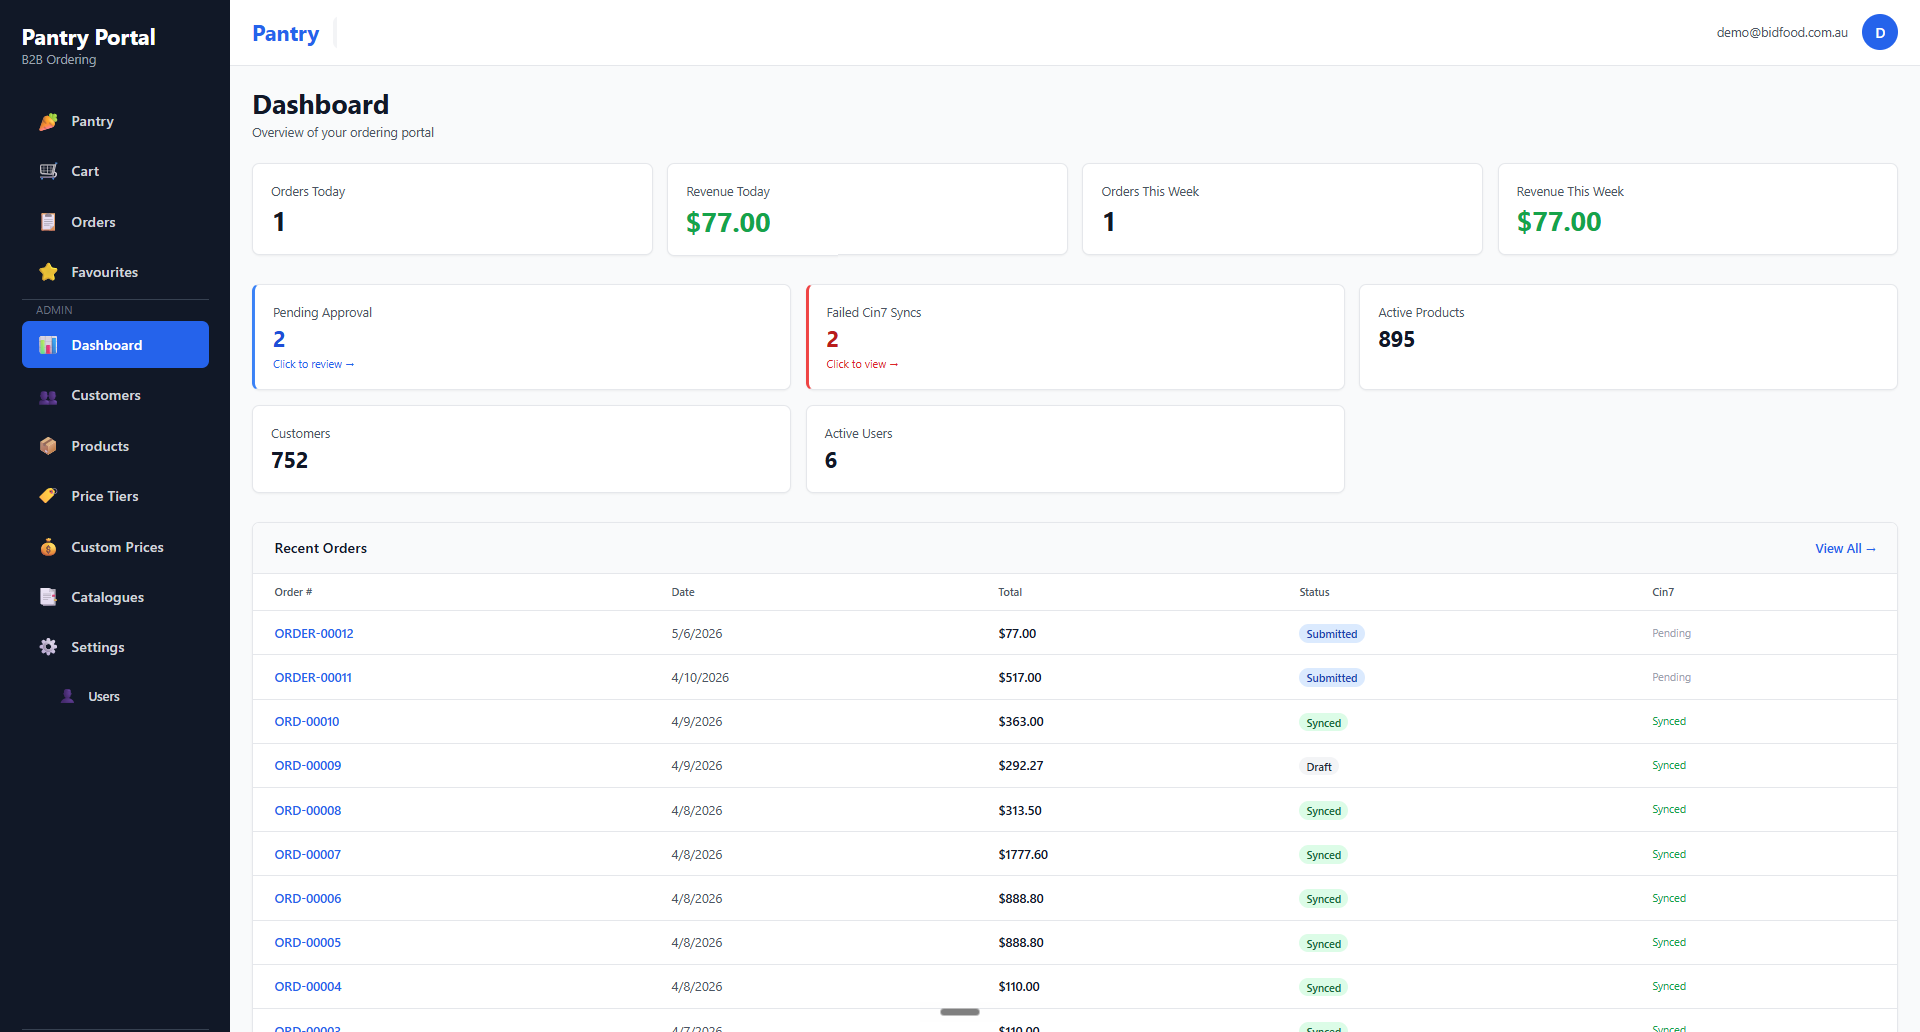Screen dimensions: 1920x1032
Task: Open the Orders sidebar item
Action: point(115,222)
